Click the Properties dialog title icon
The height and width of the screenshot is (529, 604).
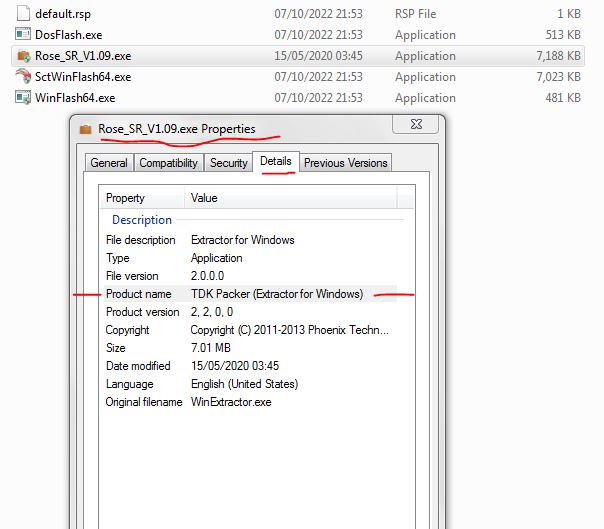pyautogui.click(x=86, y=129)
